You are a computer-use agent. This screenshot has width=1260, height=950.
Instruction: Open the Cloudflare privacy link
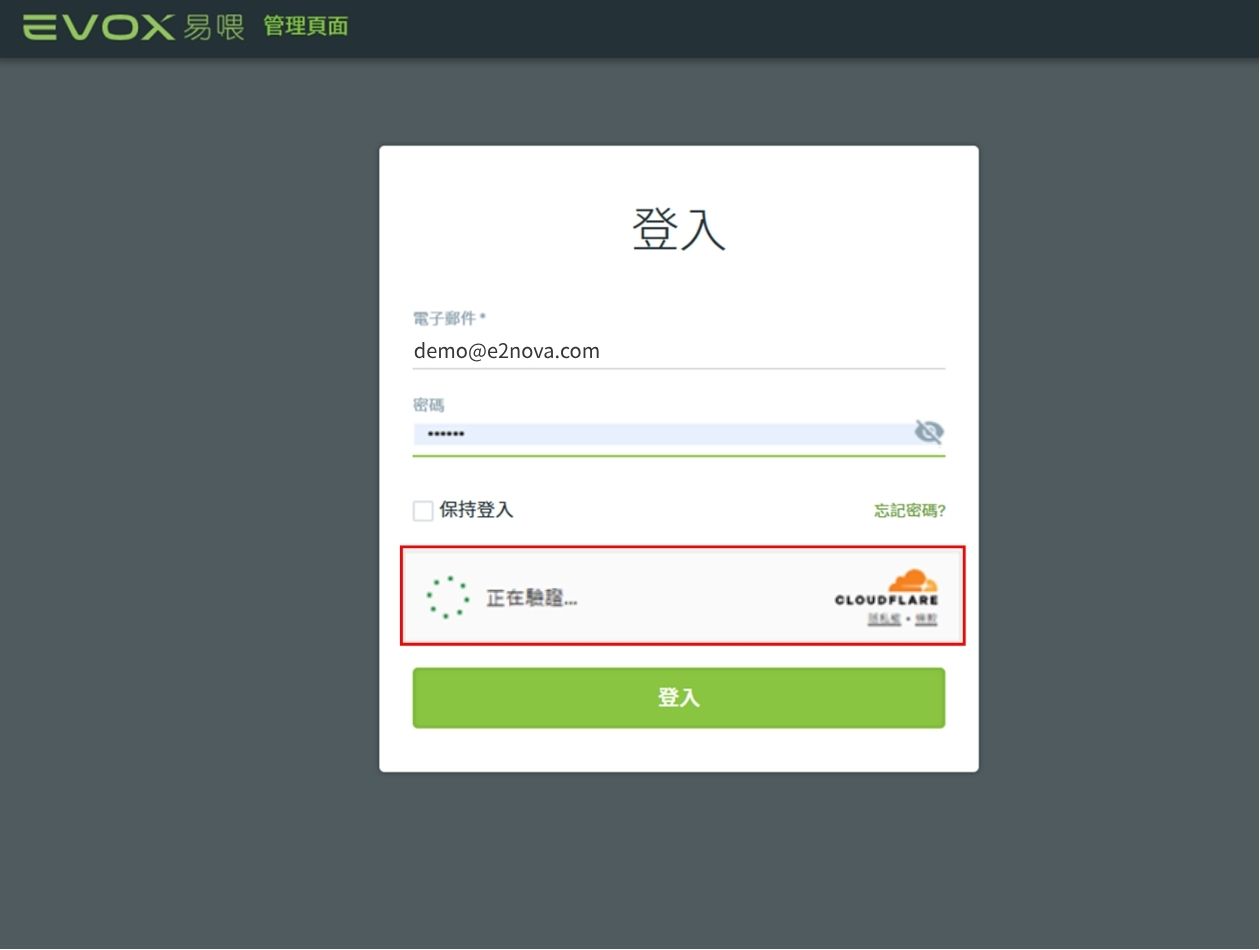pos(884,619)
